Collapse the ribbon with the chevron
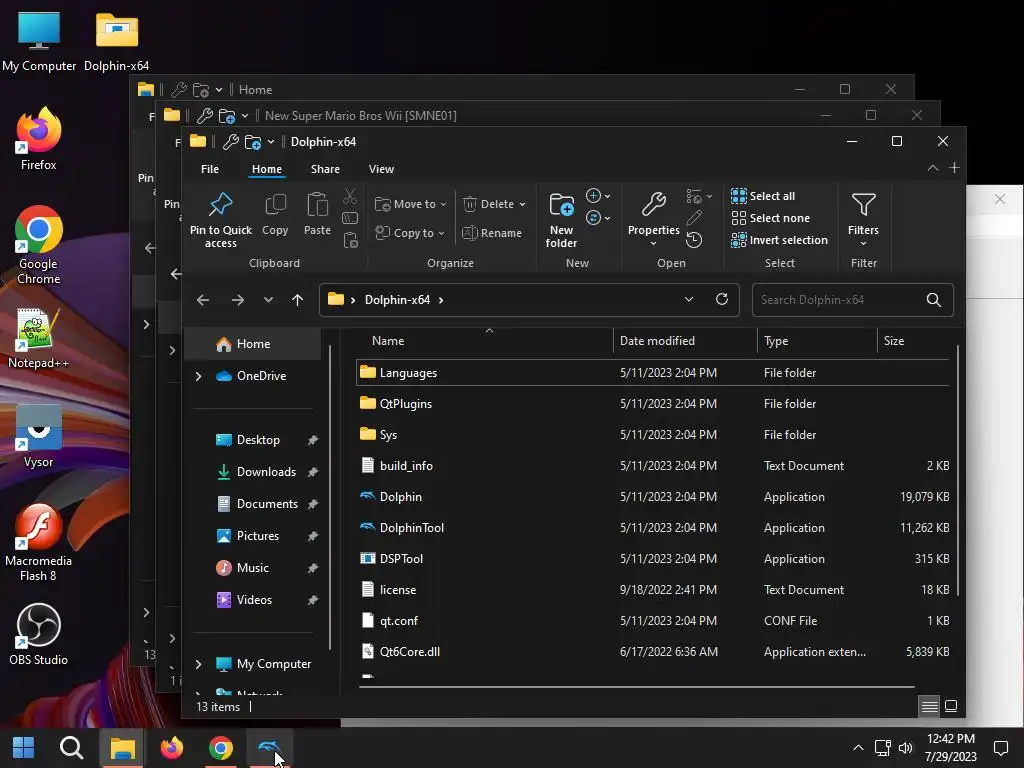Viewport: 1024px width, 768px height. tap(933, 168)
